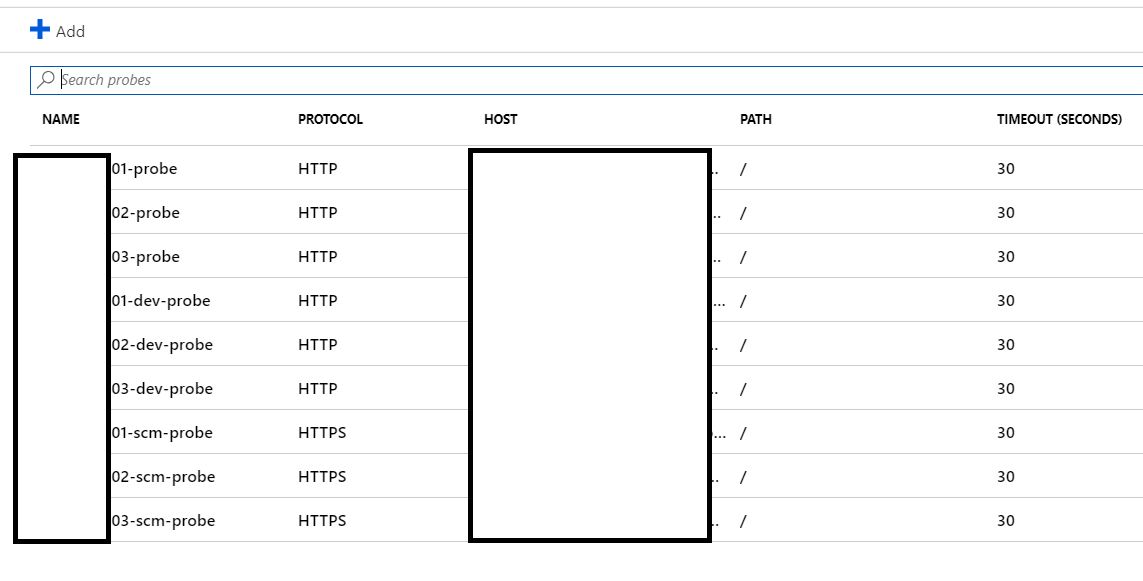
Task: Click the blue plus Add icon
Action: pyautogui.click(x=40, y=30)
